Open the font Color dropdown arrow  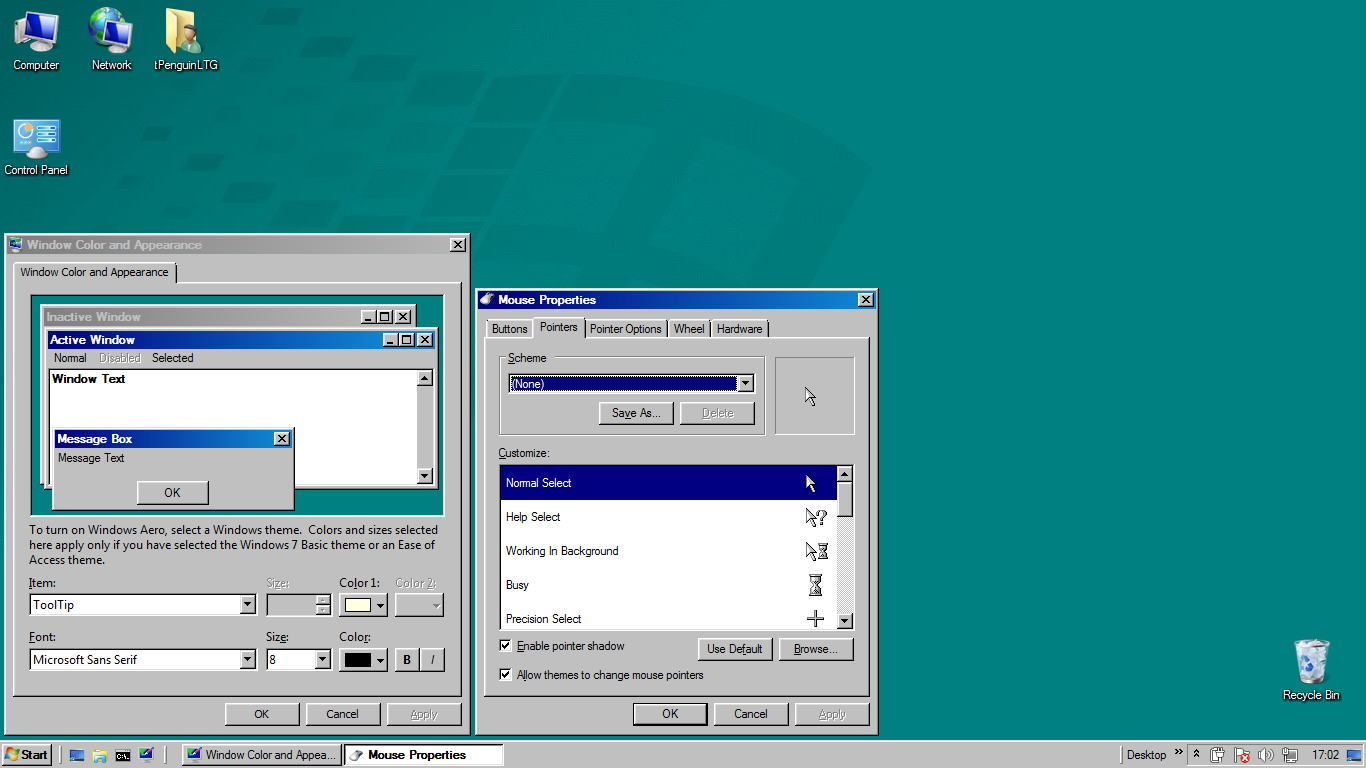pos(380,660)
